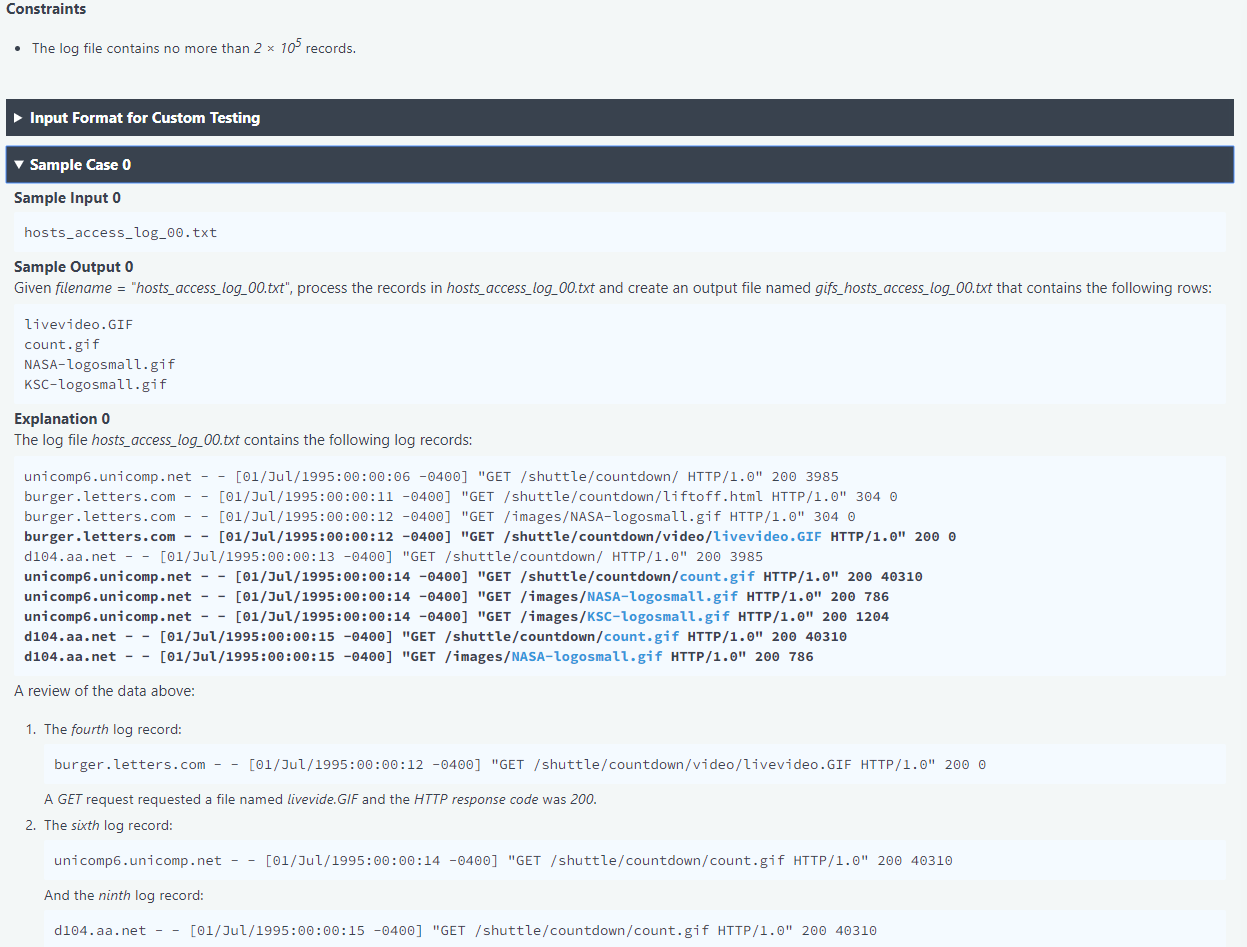The height and width of the screenshot is (947, 1247).
Task: Click the sixth log record snippet
Action: coord(502,860)
